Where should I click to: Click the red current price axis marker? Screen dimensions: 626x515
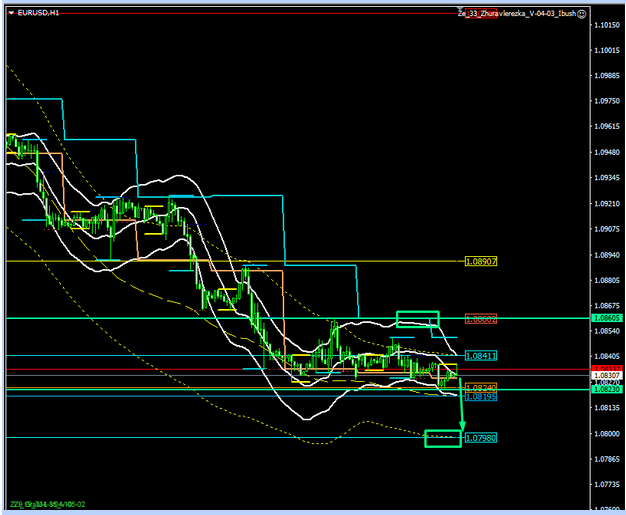(607, 370)
